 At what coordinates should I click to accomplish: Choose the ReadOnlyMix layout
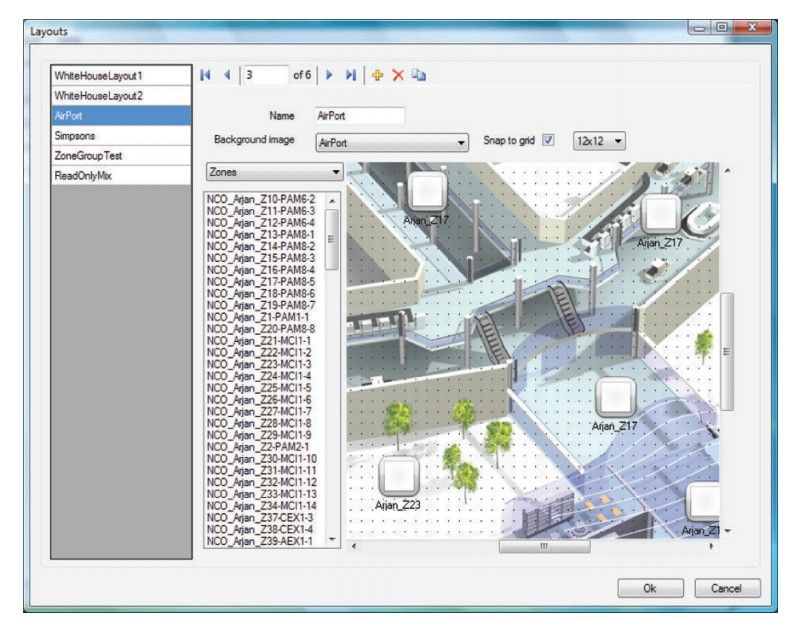(120, 174)
